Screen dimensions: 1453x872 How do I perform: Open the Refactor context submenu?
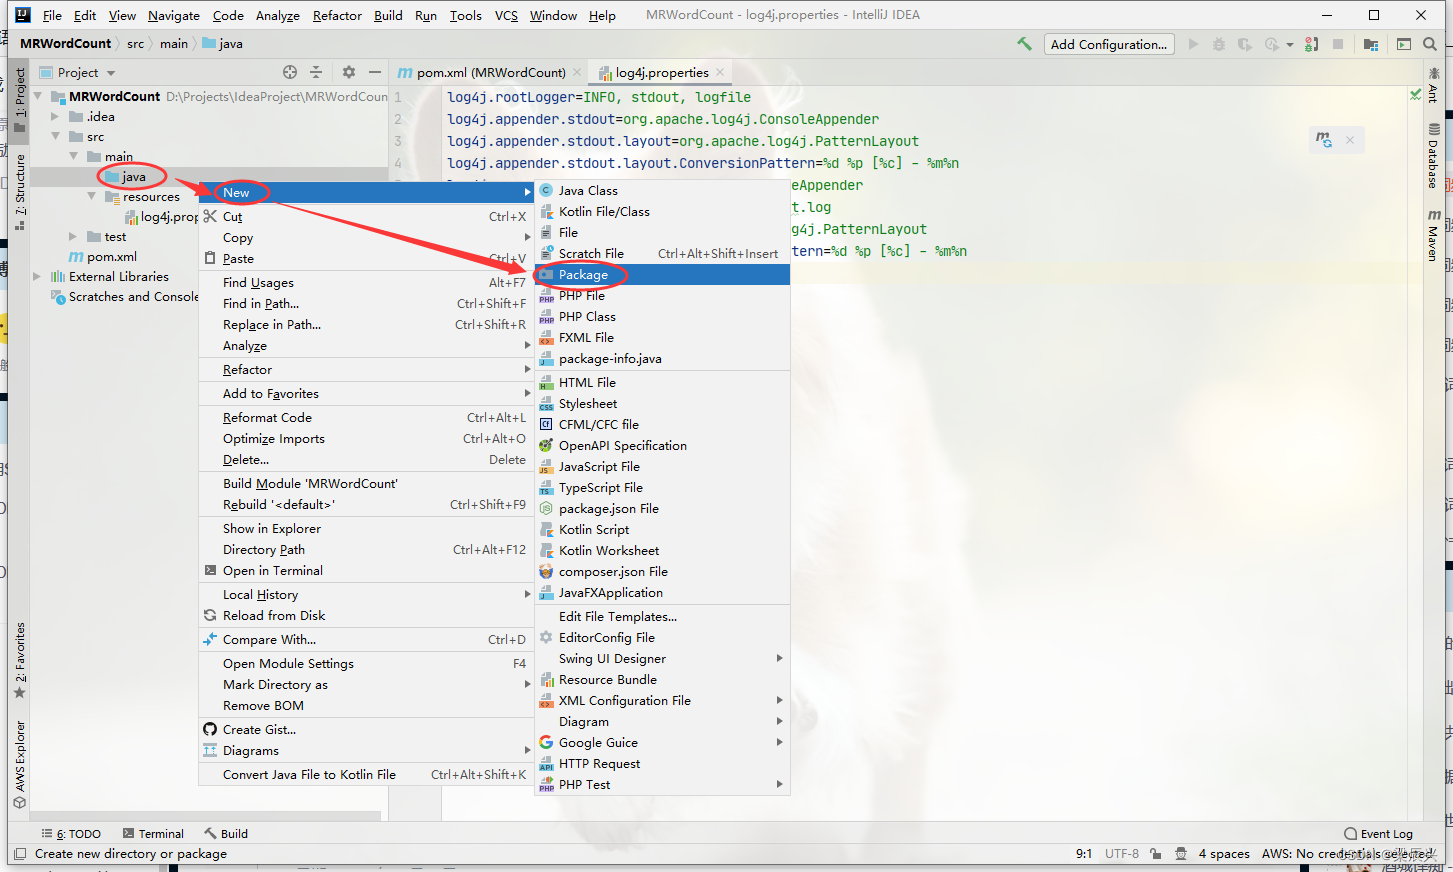366,369
